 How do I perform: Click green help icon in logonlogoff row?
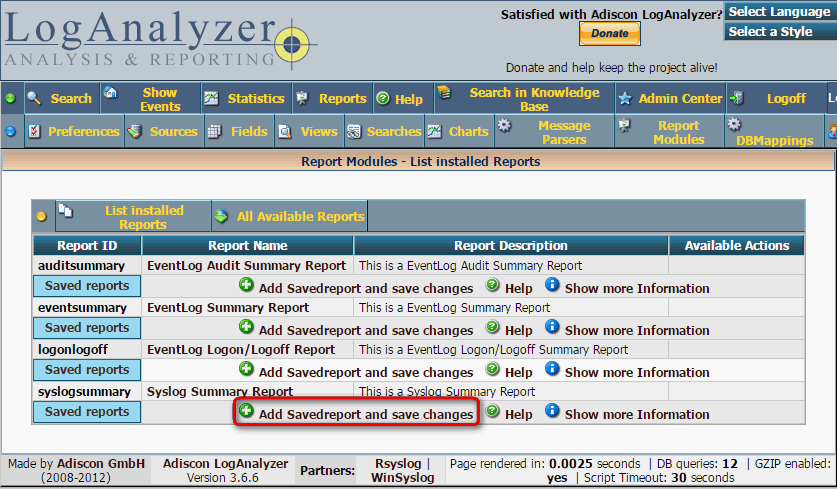pyautogui.click(x=492, y=369)
